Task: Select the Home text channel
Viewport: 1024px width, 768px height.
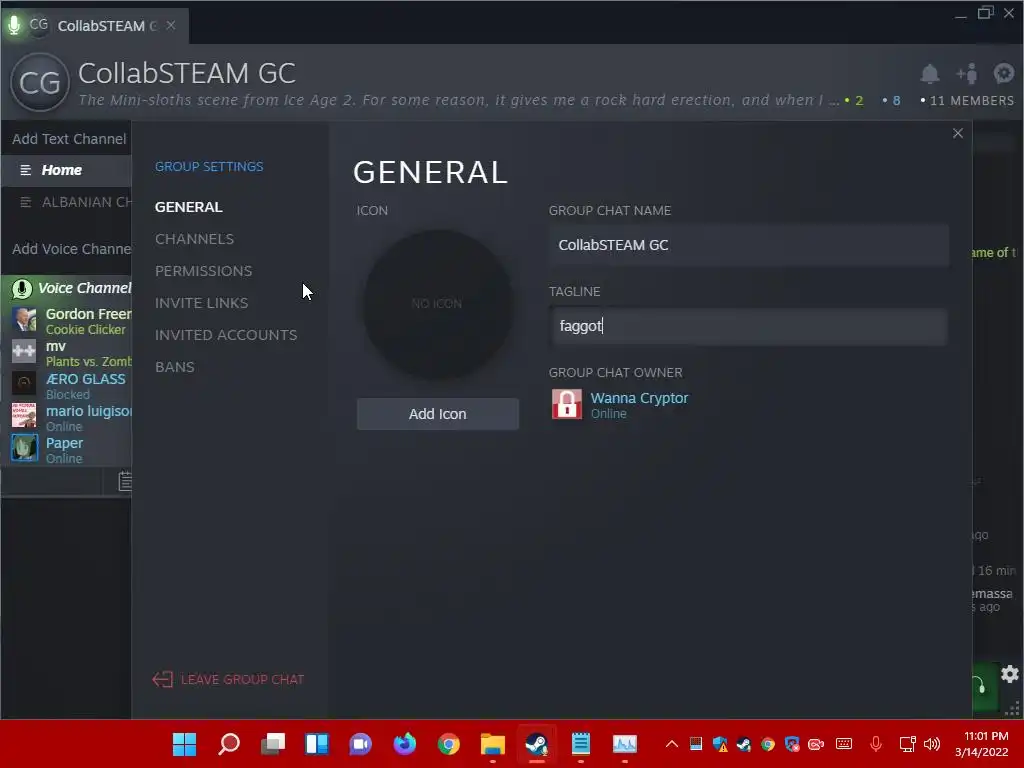Action: (66, 170)
